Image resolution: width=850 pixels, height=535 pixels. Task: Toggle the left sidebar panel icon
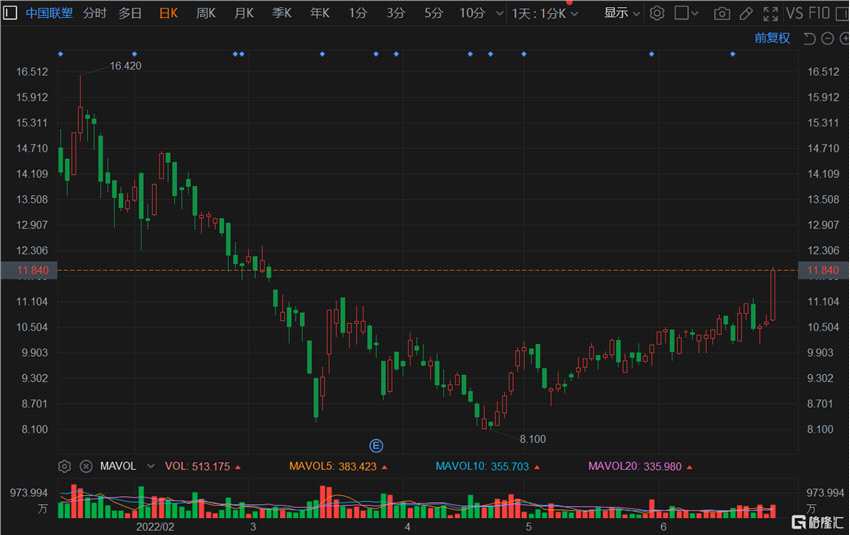[9, 12]
